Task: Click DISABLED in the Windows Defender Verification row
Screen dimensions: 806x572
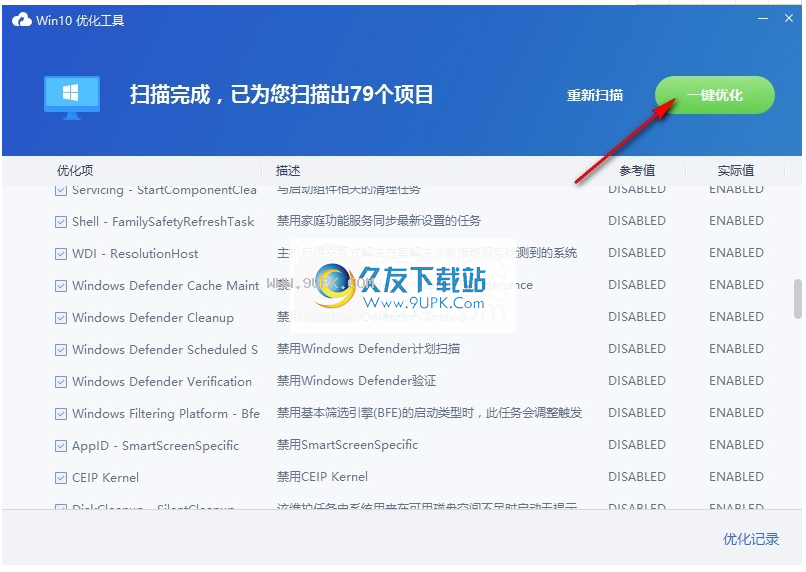Action: tap(637, 381)
